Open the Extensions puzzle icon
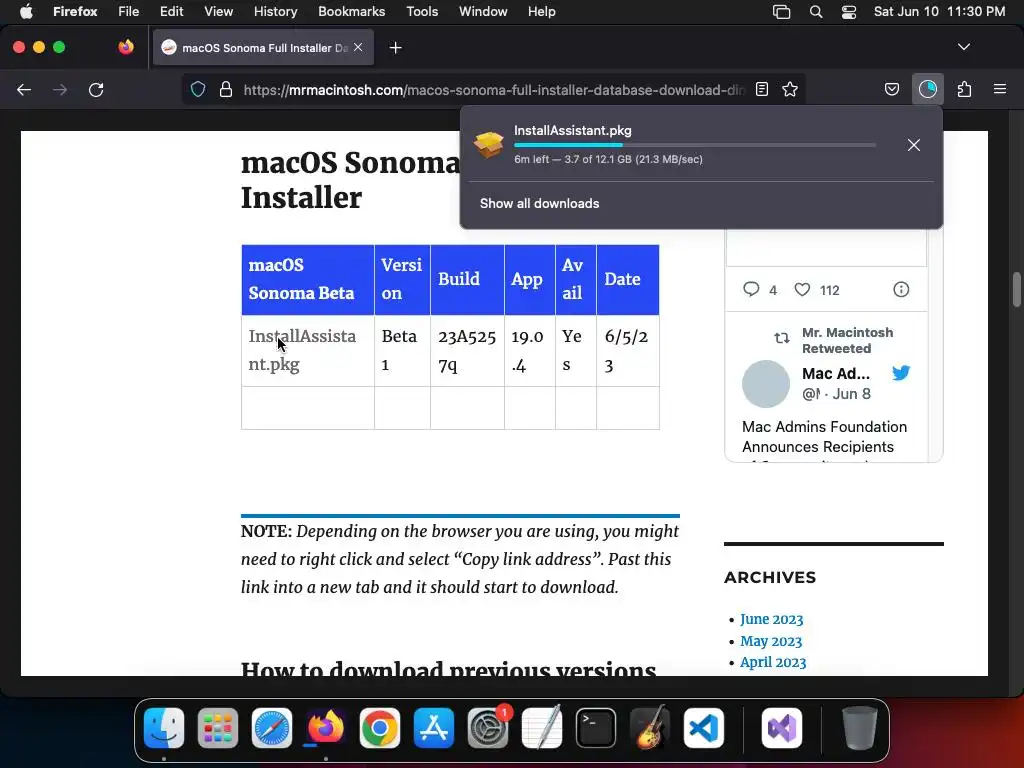 pyautogui.click(x=964, y=89)
